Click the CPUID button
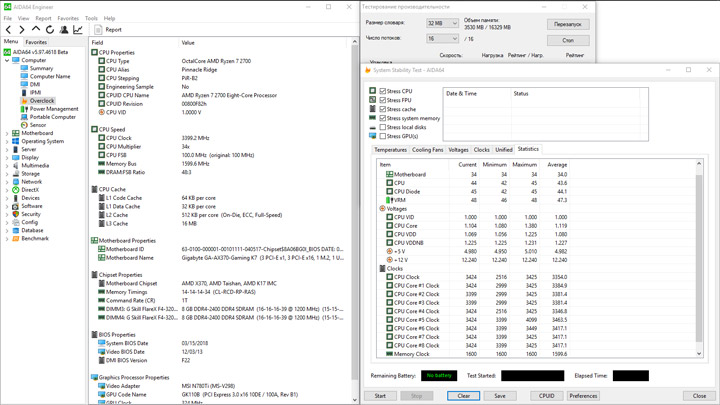The width and height of the screenshot is (720, 405). click(x=546, y=396)
